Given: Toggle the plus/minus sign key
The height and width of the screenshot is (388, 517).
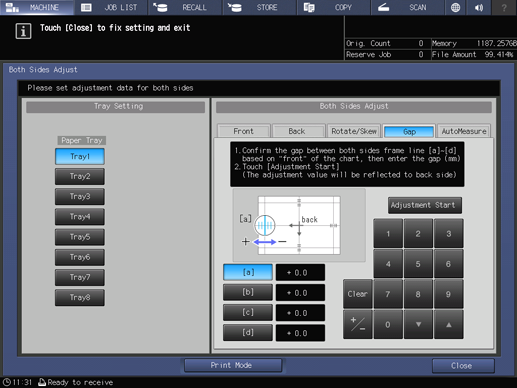Looking at the screenshot, I should coord(358,324).
